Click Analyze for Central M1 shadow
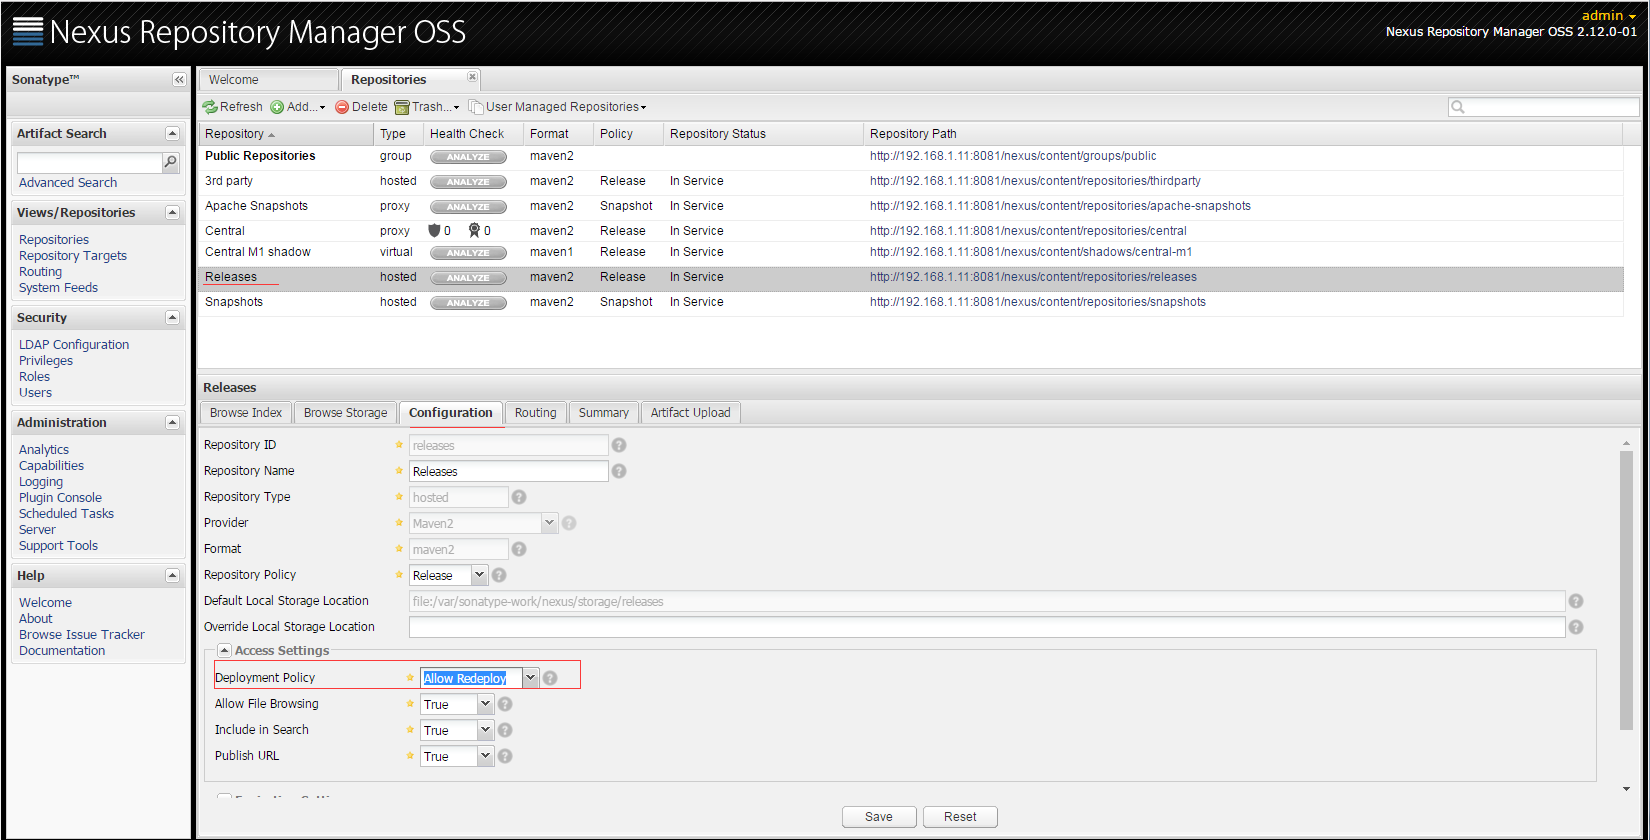 point(468,253)
